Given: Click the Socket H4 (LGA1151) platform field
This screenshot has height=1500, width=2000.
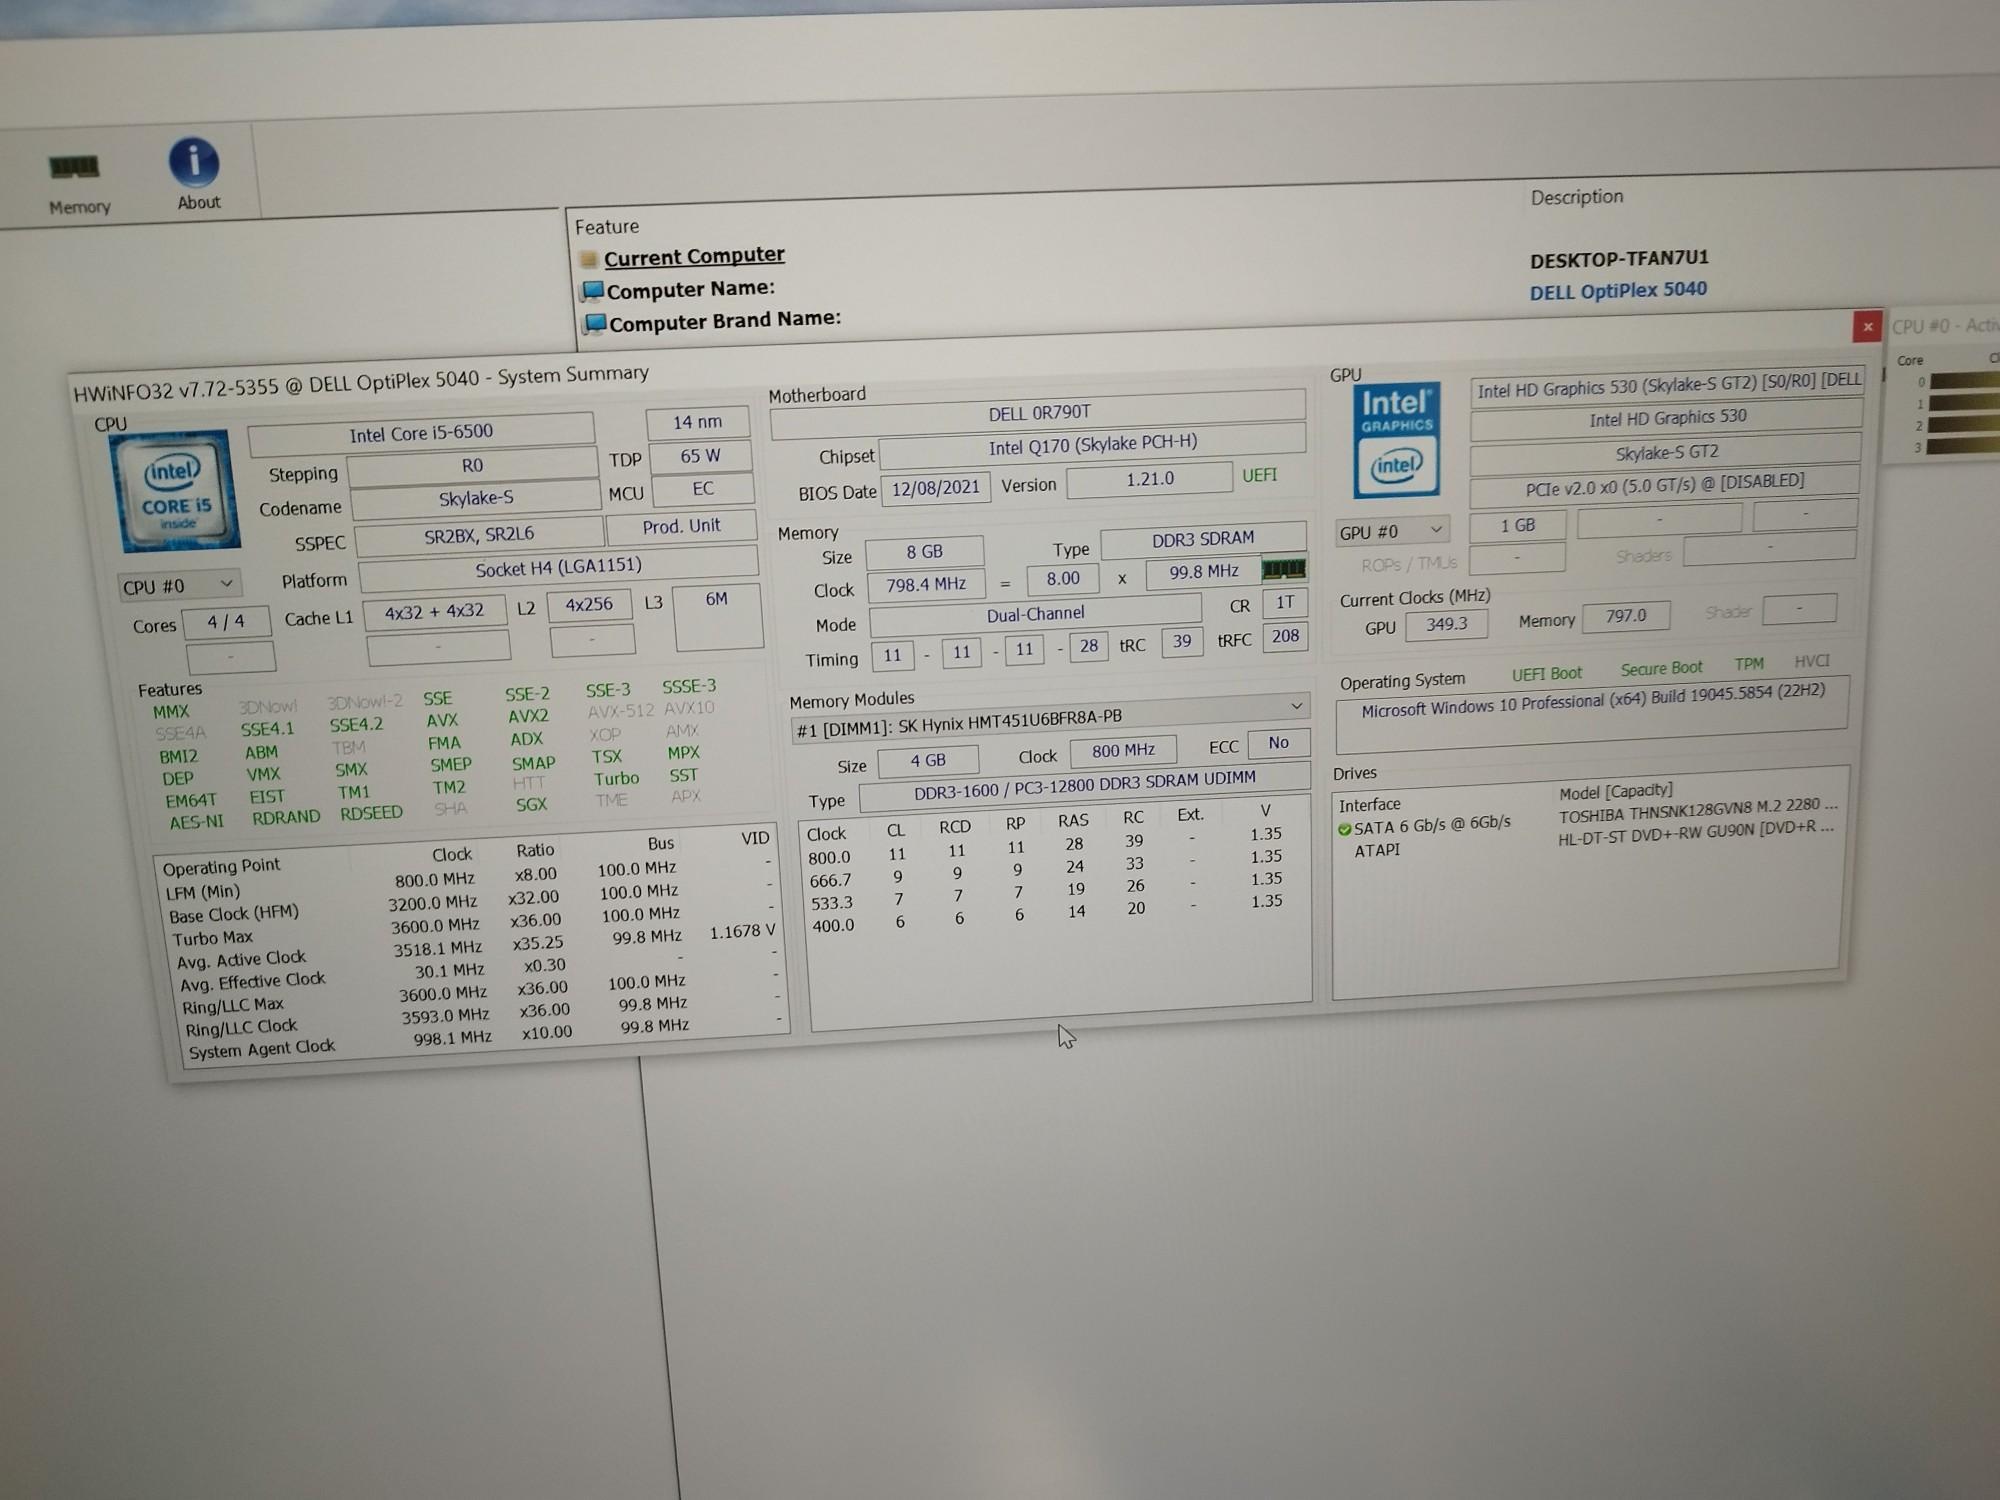Looking at the screenshot, I should pyautogui.click(x=558, y=567).
